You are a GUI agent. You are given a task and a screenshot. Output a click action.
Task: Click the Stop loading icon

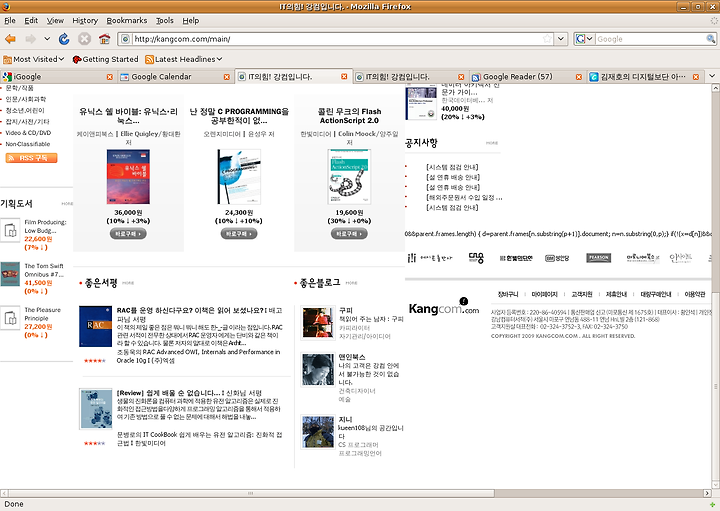point(84,39)
